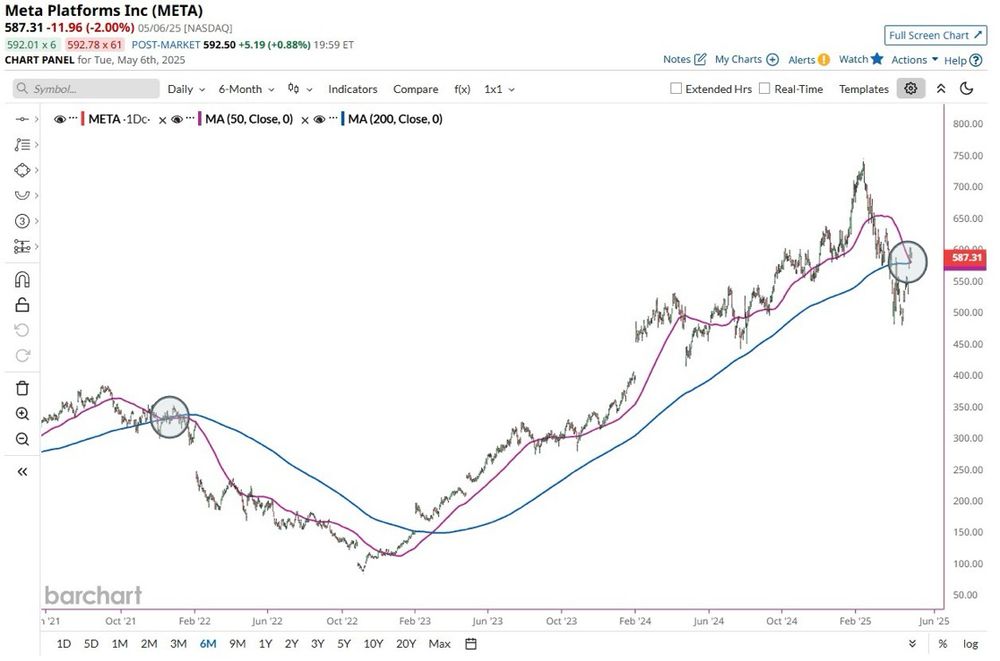Toggle the magnet snap tool

pyautogui.click(x=22, y=279)
